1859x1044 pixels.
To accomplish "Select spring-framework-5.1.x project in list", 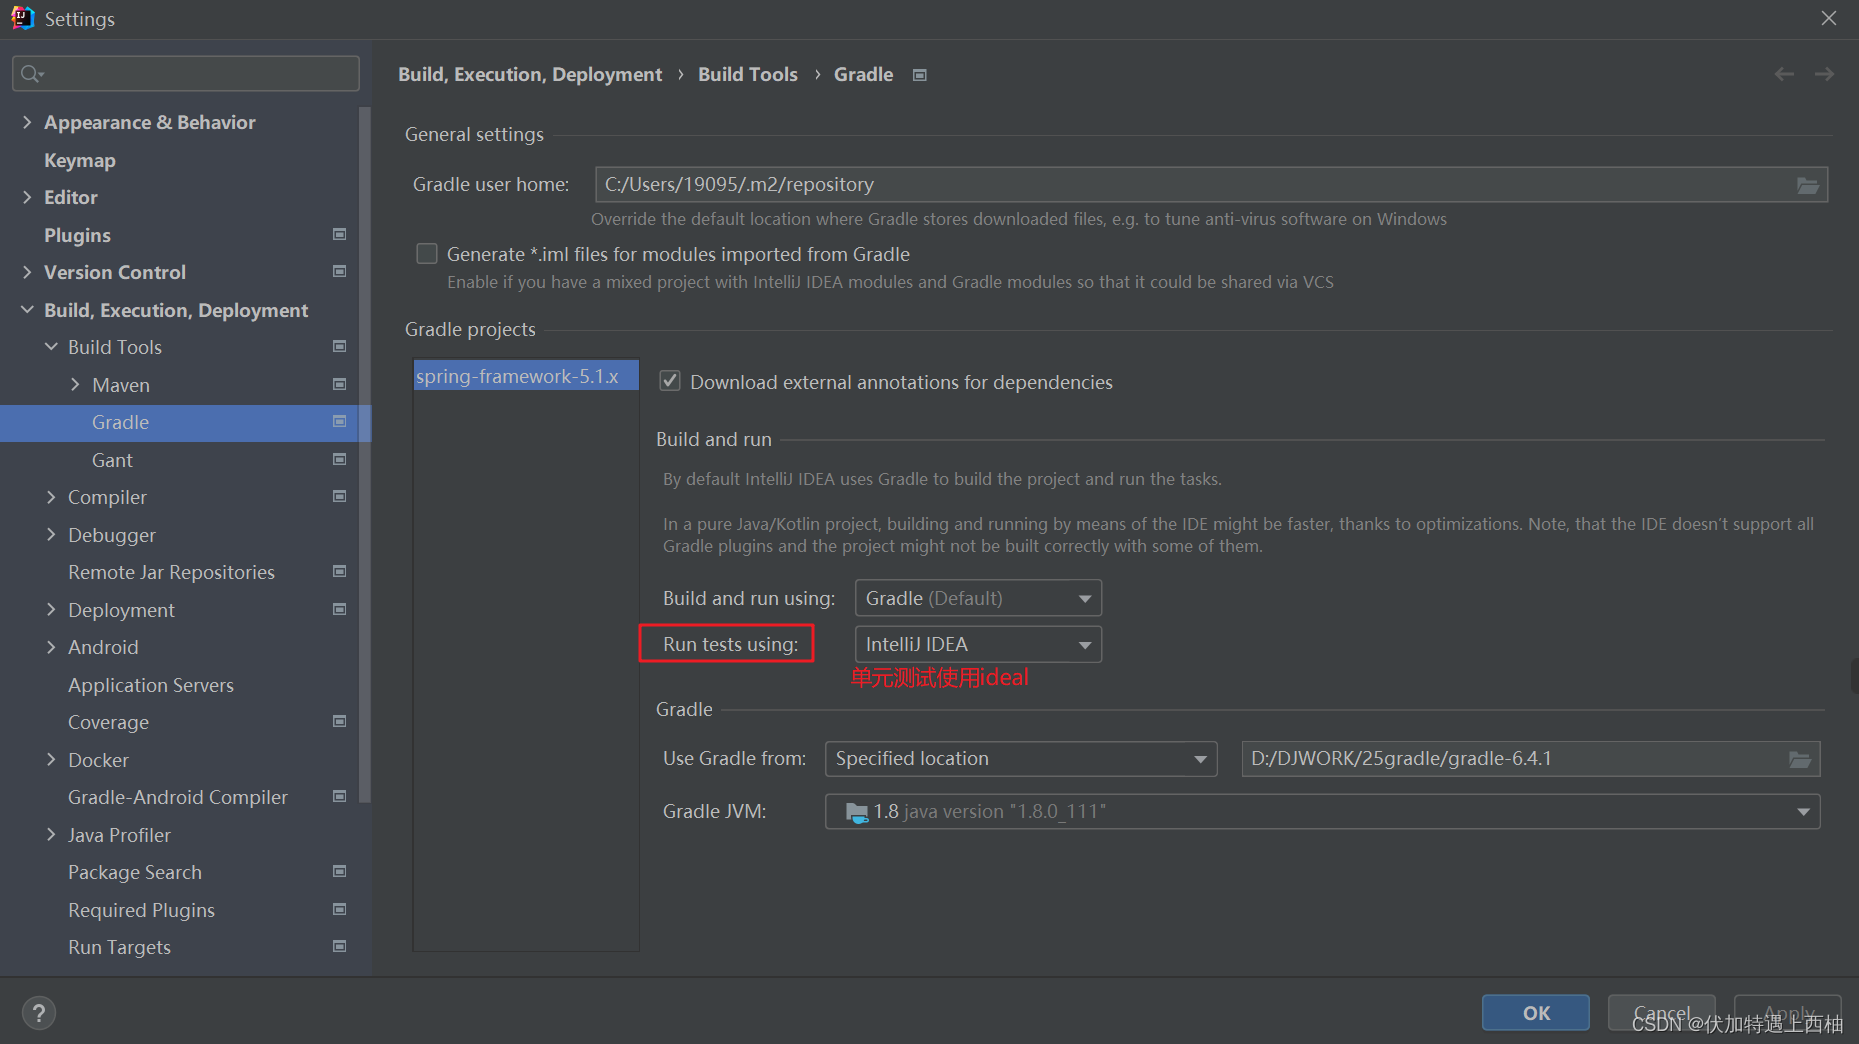I will 526,376.
